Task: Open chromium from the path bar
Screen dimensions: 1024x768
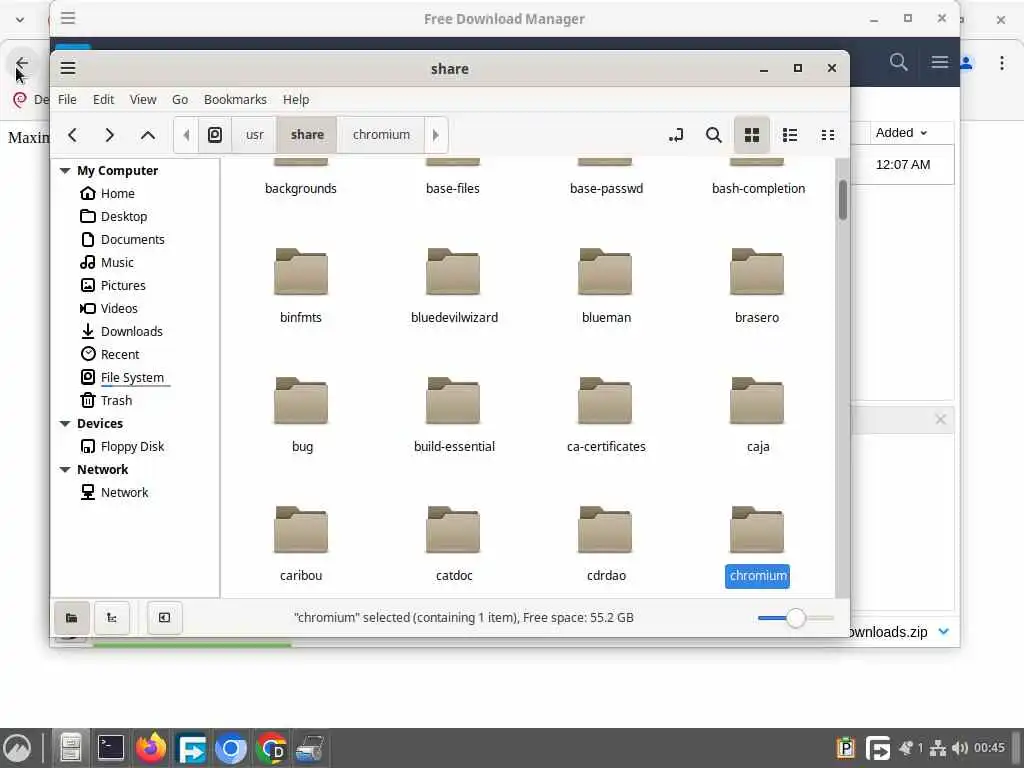Action: (x=381, y=135)
